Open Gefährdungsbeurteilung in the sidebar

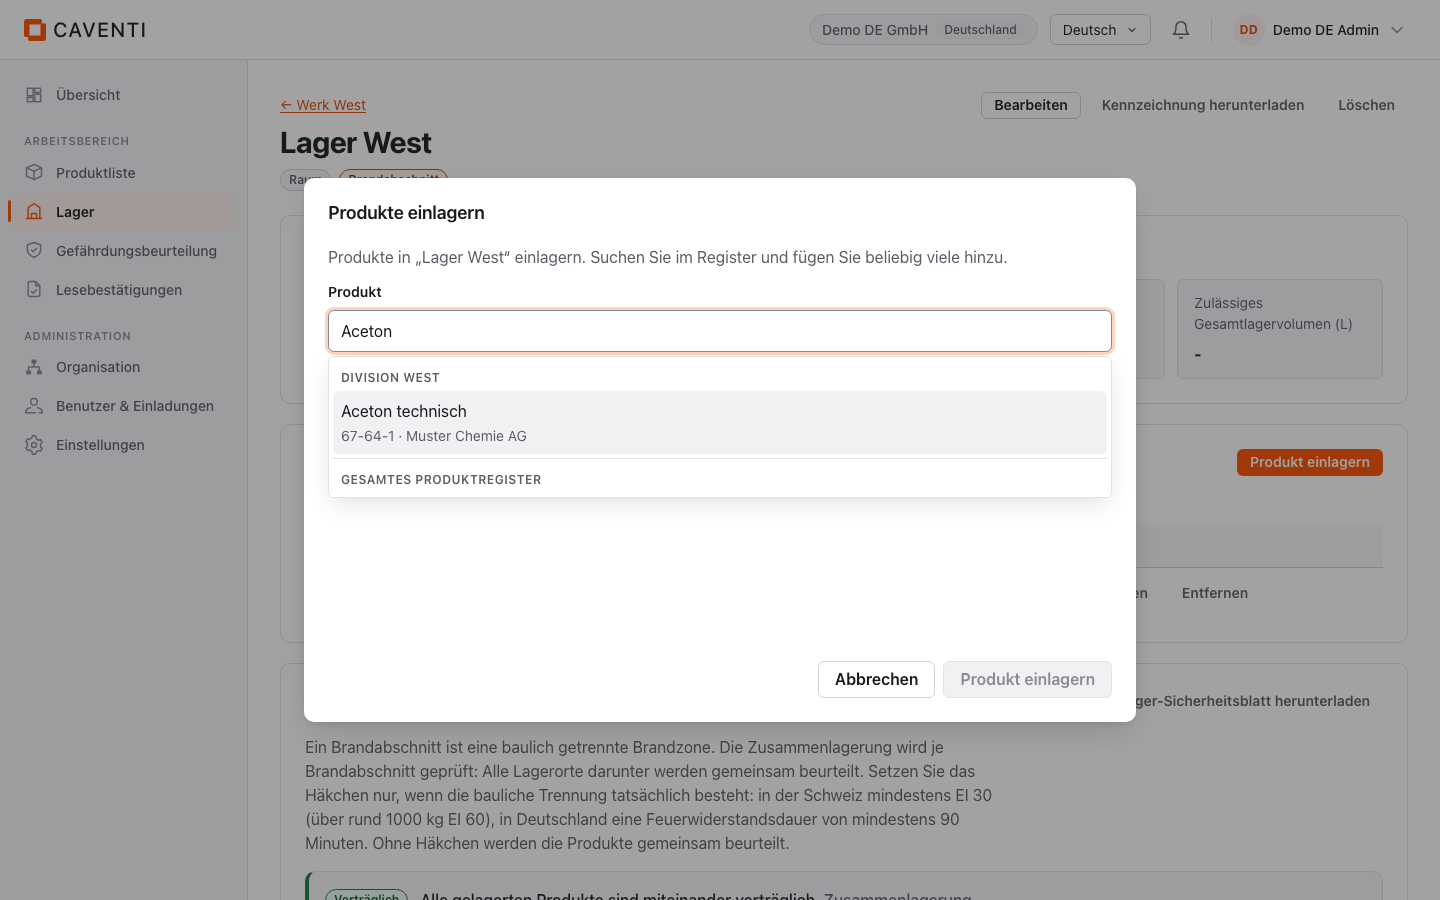pos(123,251)
